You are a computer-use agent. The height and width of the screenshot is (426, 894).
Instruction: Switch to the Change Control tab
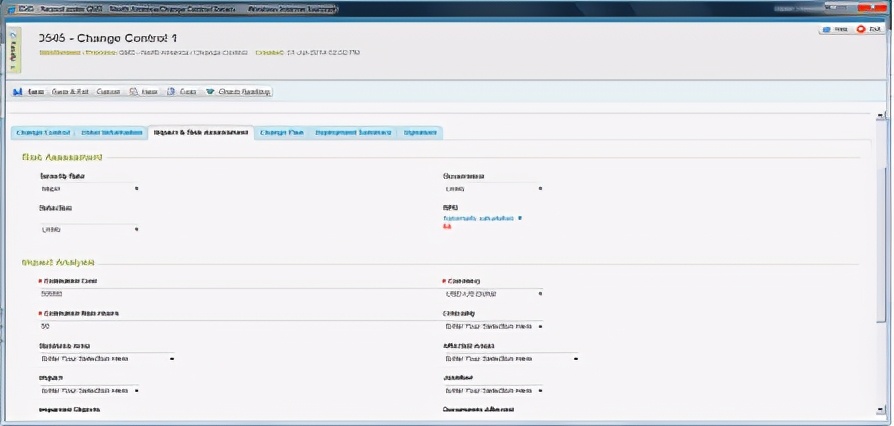coord(43,132)
